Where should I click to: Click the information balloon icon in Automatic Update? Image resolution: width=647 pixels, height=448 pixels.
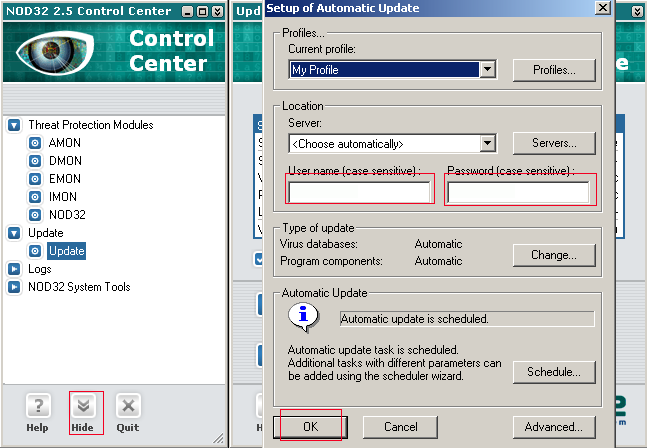click(x=304, y=317)
